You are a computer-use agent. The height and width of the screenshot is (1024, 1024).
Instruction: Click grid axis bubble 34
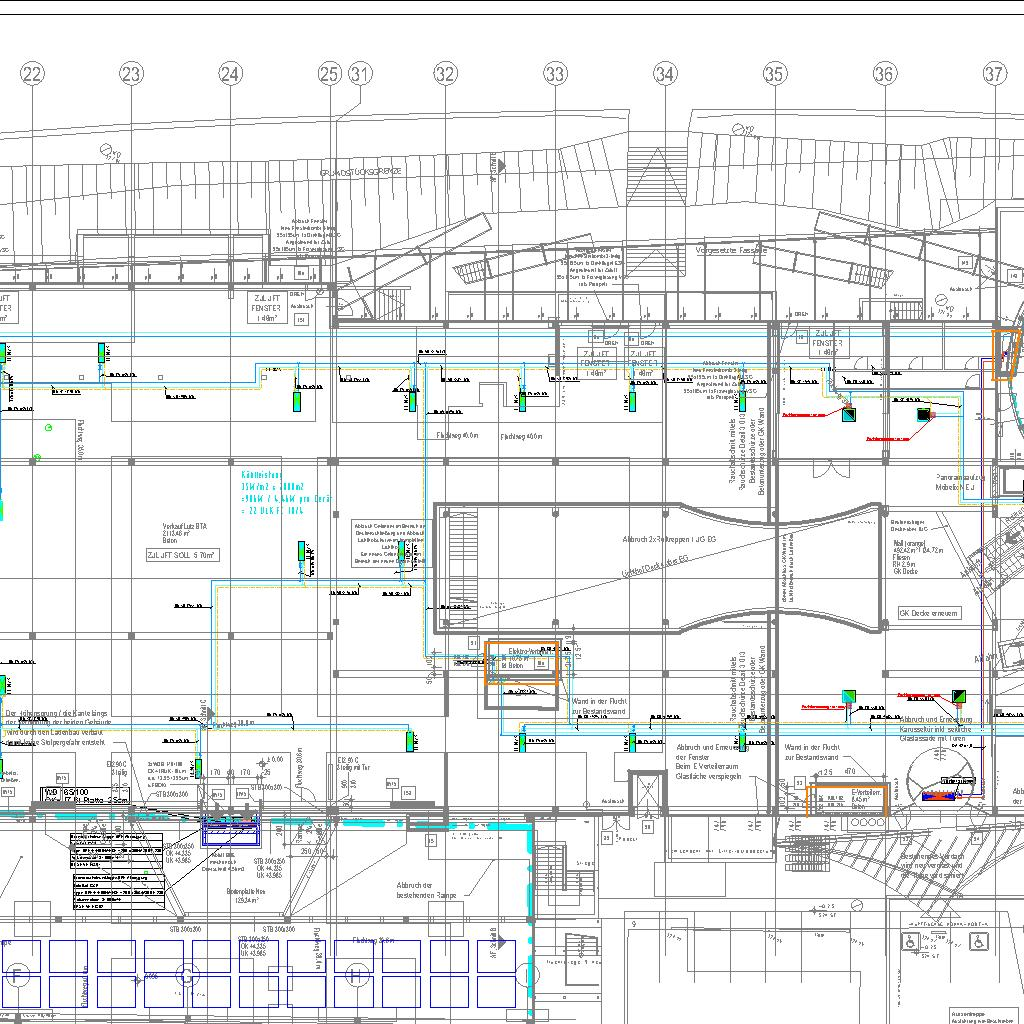tap(665, 74)
